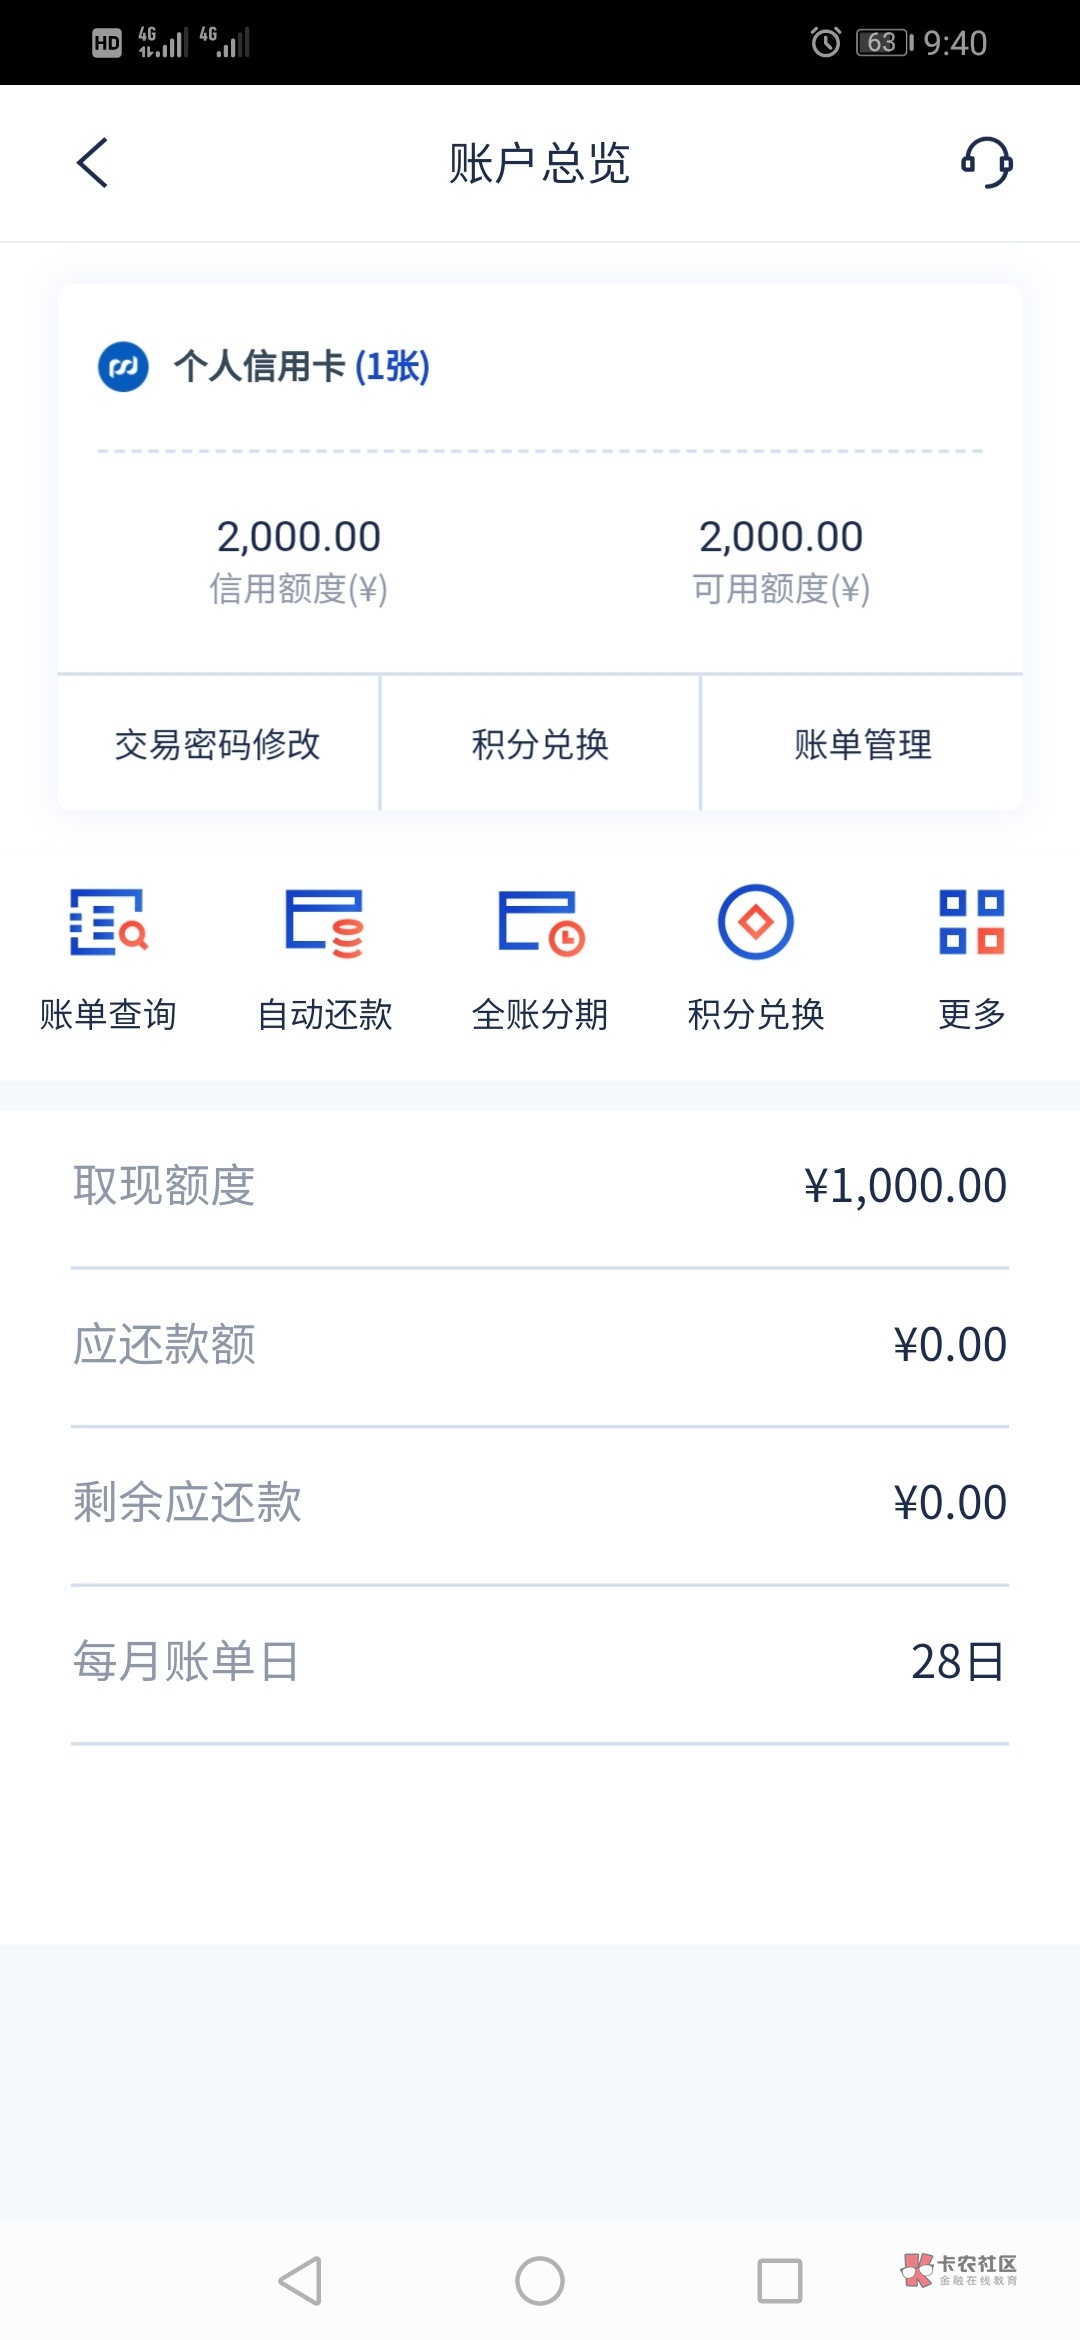
Task: Click the 可用额度 amount
Action: (x=781, y=537)
